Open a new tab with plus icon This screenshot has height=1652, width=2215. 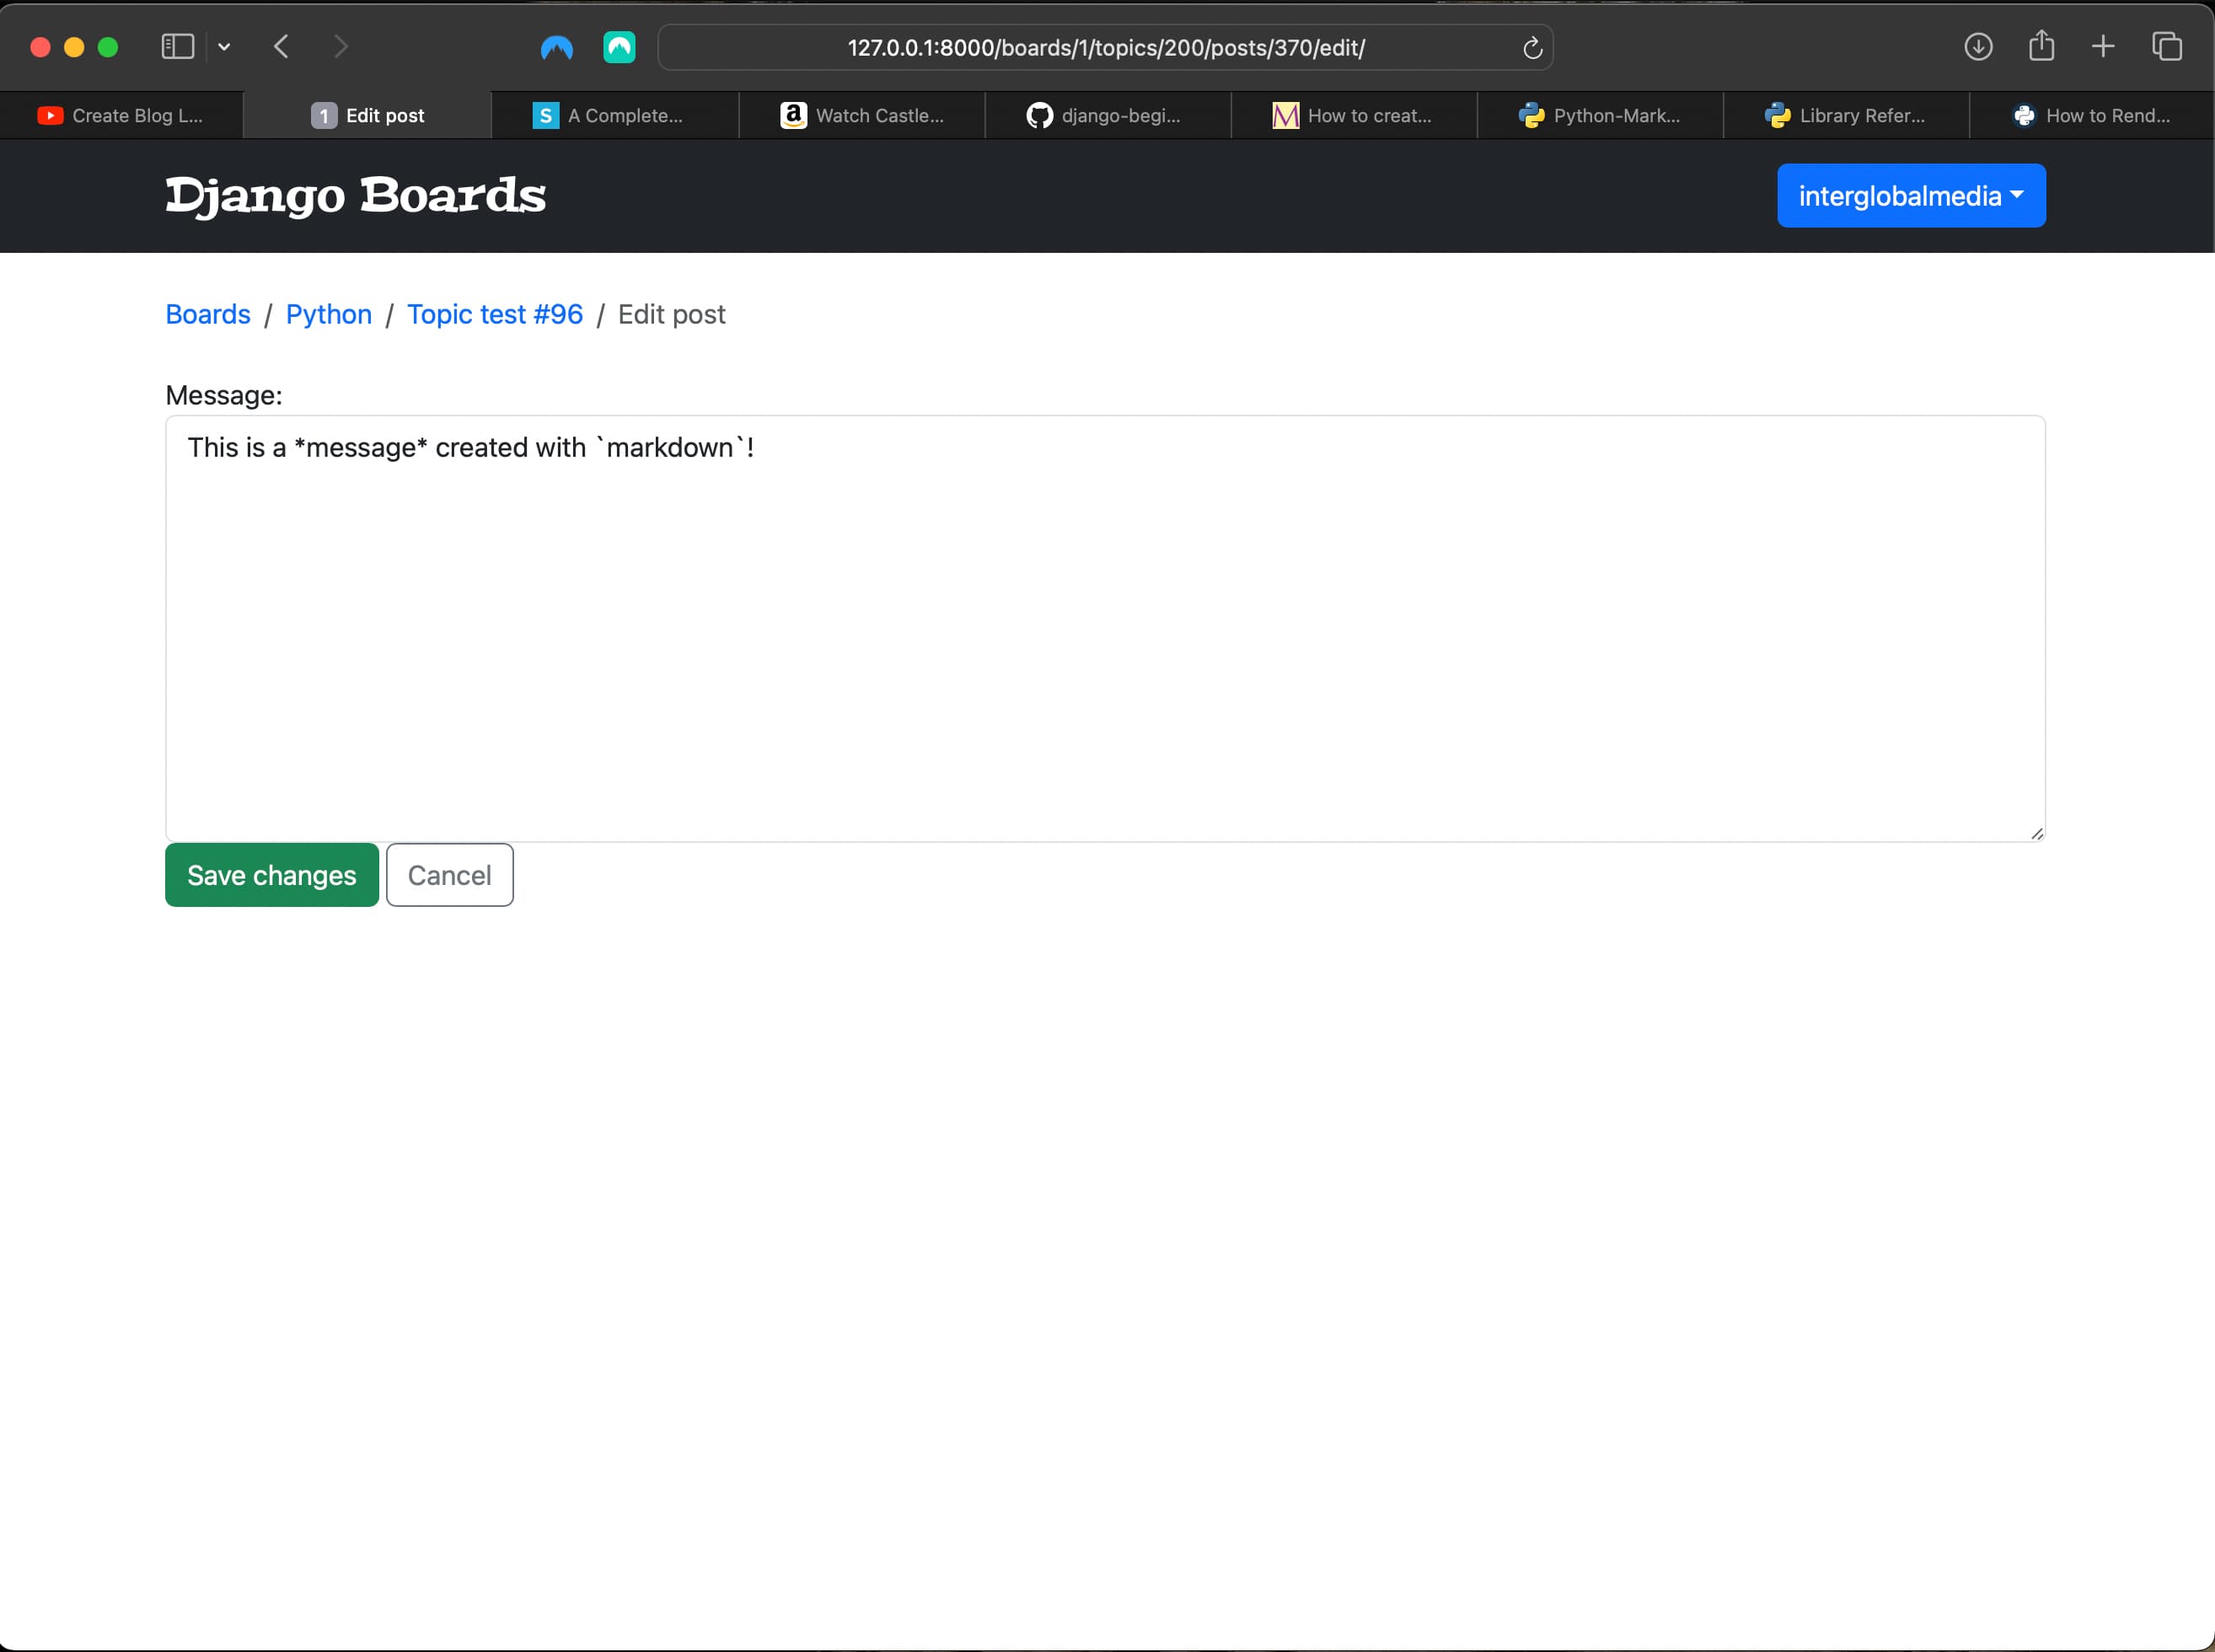2103,46
